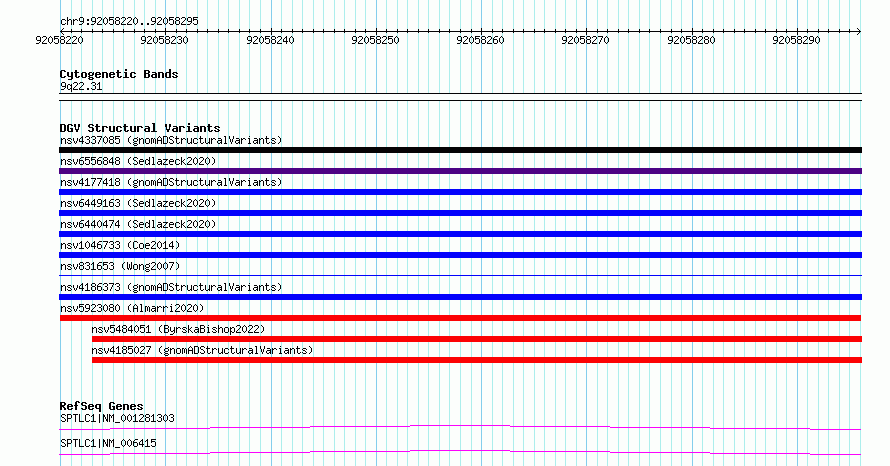The height and width of the screenshot is (466, 890).
Task: Open transcript SPTLC1|NM_006415 label
Action: 108,443
